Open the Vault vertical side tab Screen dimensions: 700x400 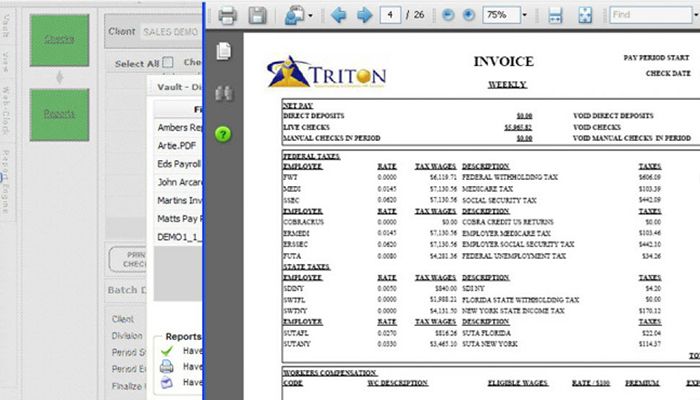[x=7, y=25]
